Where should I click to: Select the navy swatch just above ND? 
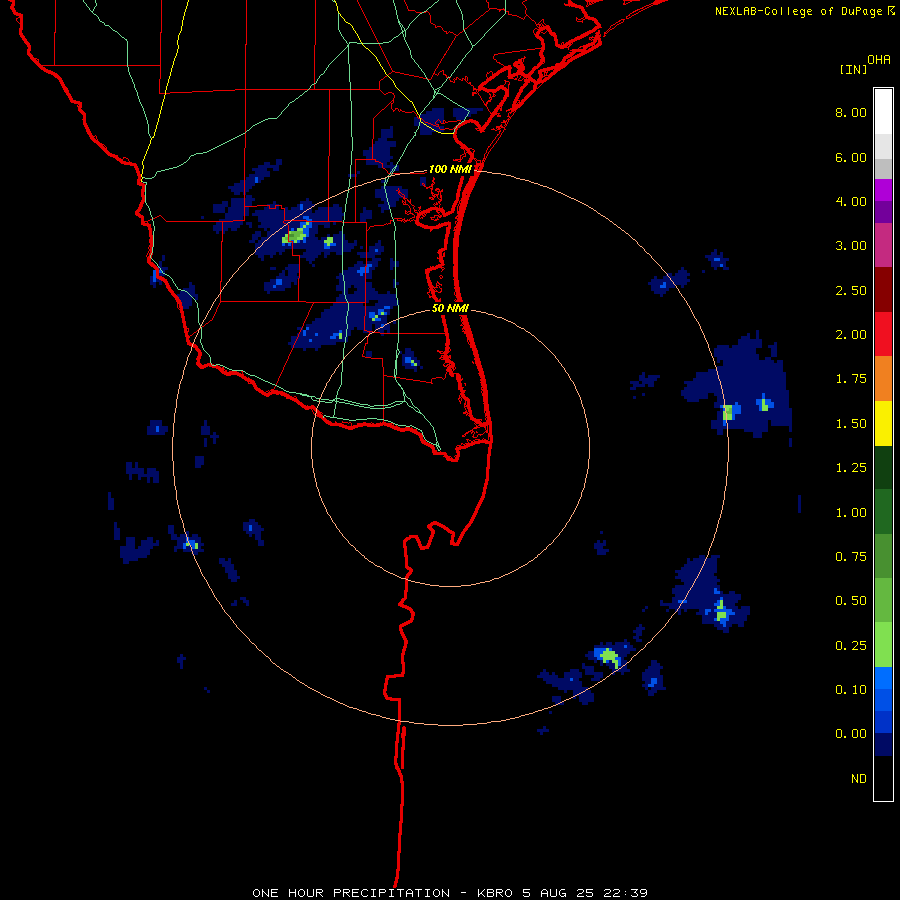[x=883, y=745]
